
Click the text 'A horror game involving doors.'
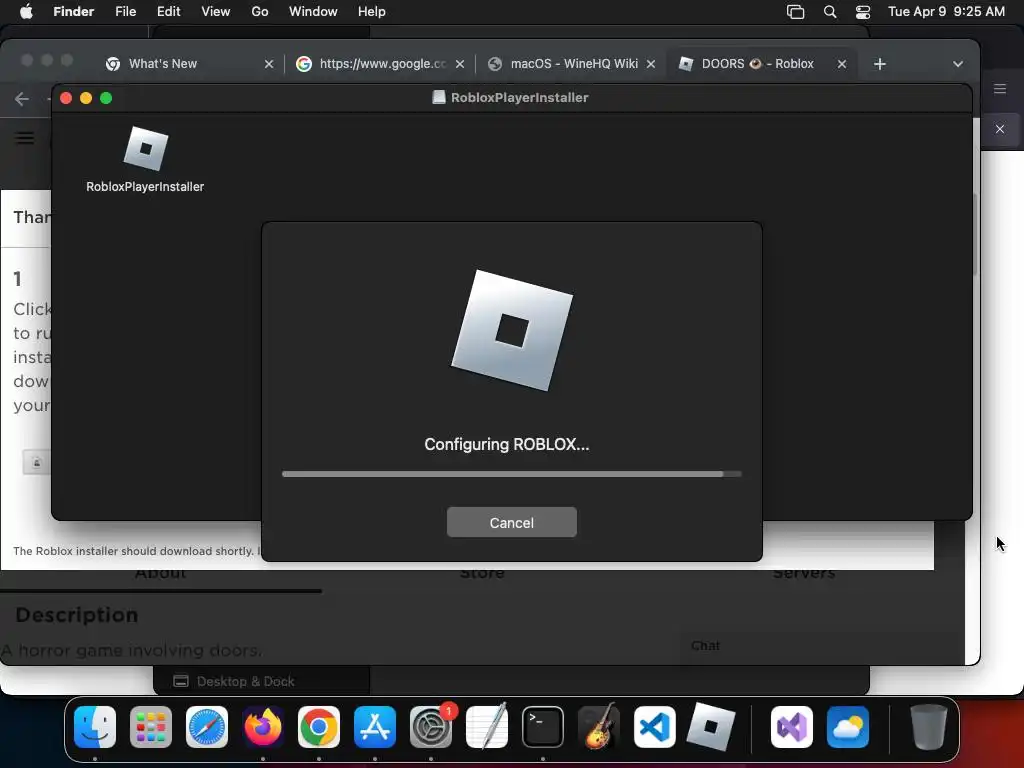pyautogui.click(x=131, y=650)
